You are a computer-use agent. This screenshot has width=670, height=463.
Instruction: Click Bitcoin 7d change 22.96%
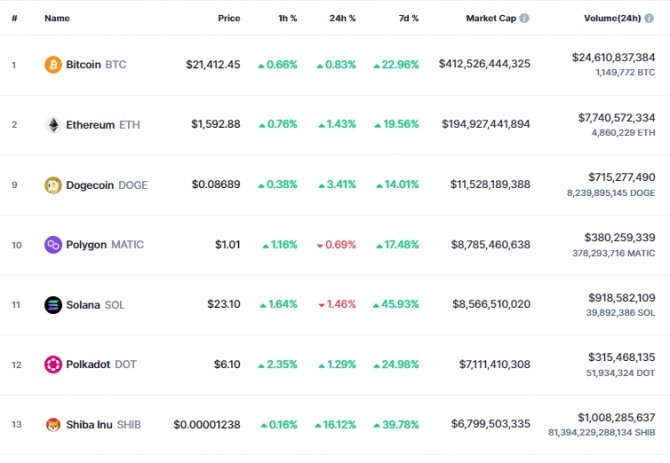396,64
